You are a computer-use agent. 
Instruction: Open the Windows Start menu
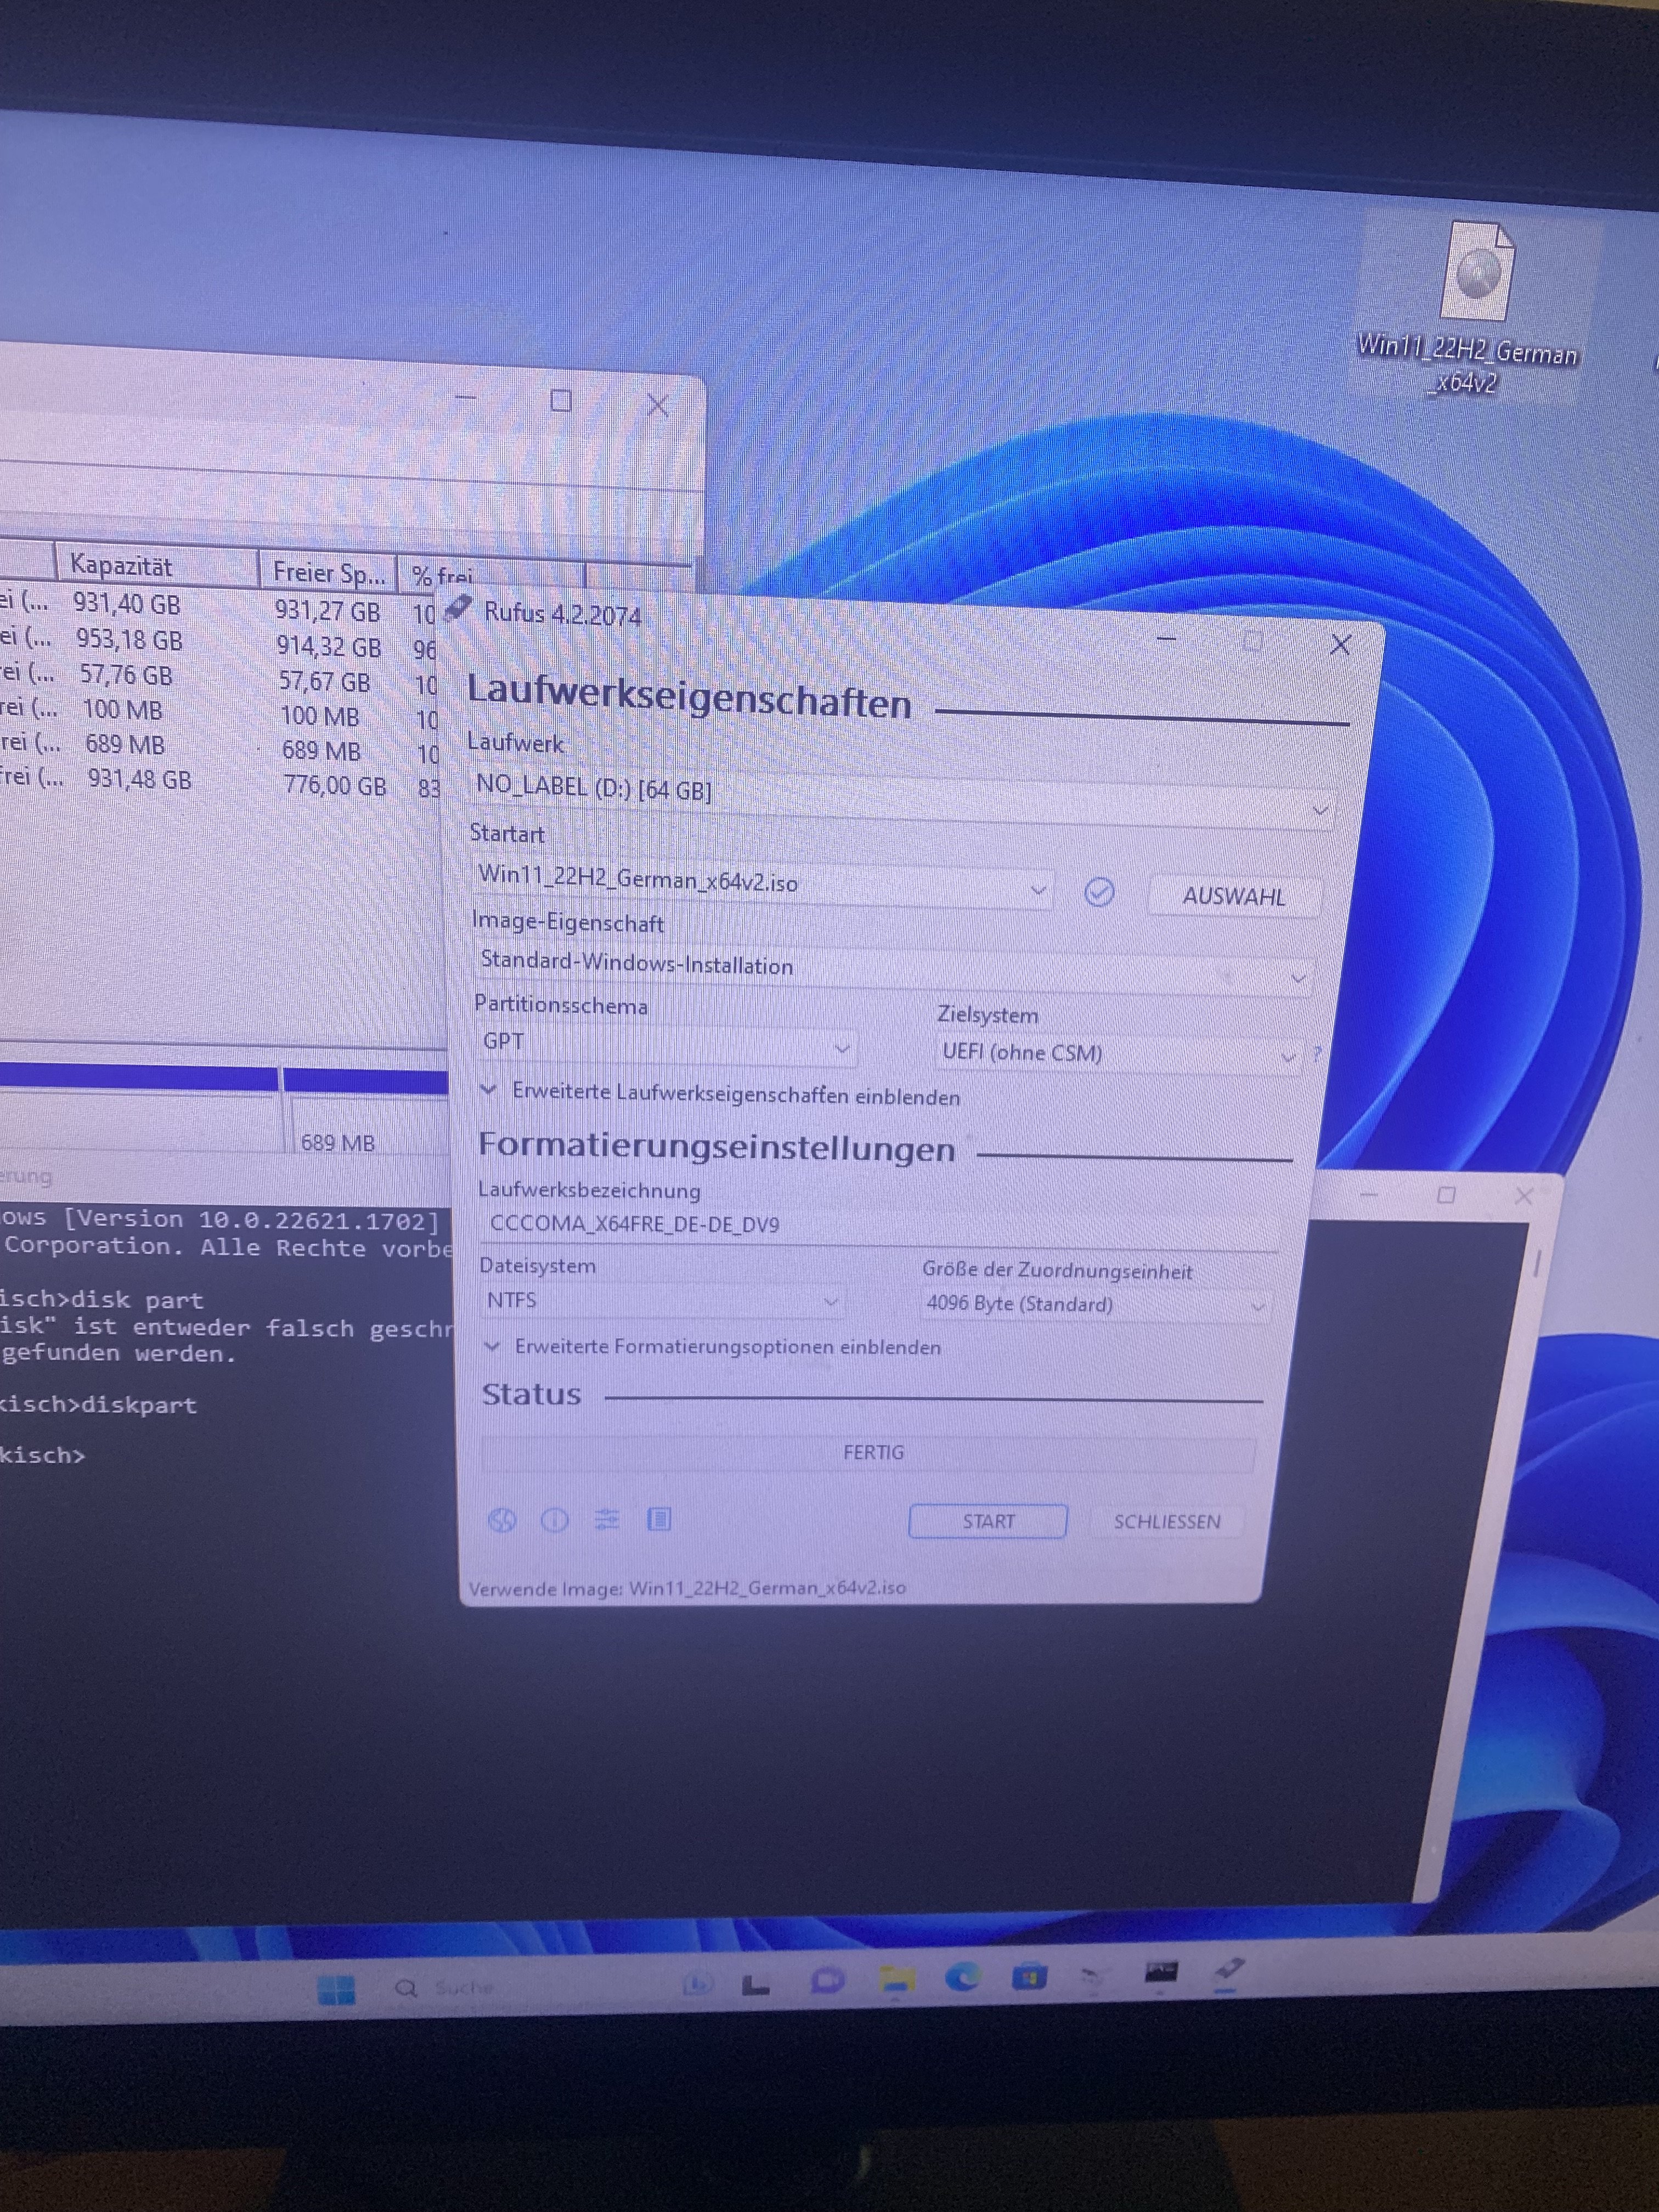(336, 1989)
